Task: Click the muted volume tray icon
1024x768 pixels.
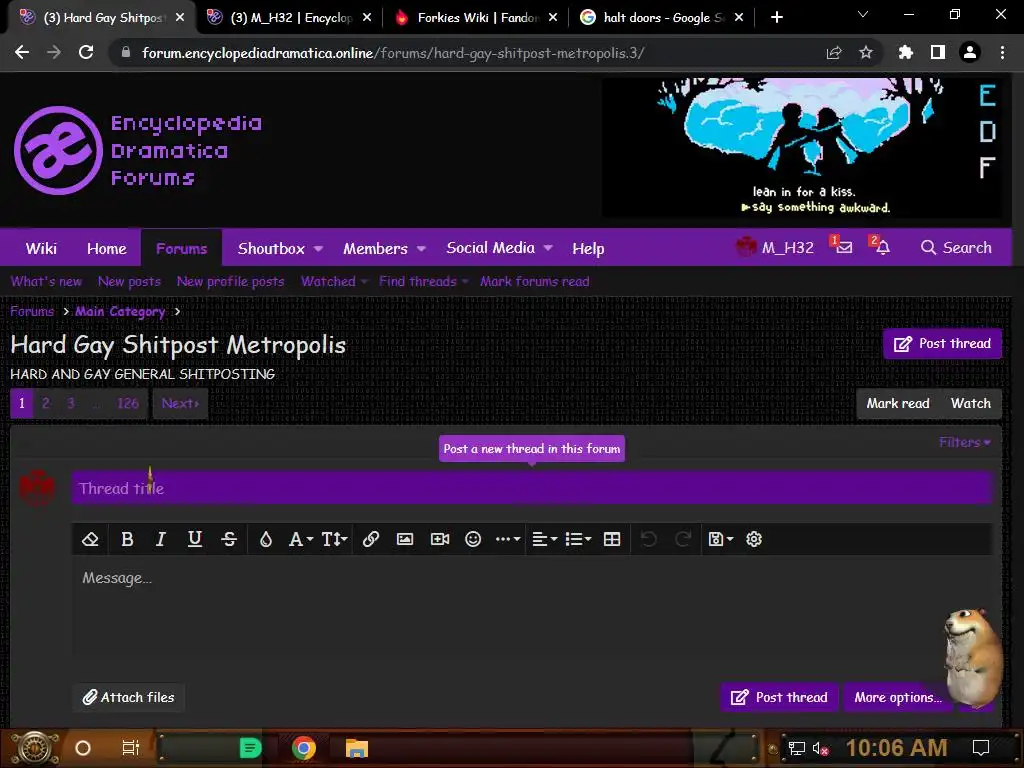Action: pyautogui.click(x=821, y=748)
